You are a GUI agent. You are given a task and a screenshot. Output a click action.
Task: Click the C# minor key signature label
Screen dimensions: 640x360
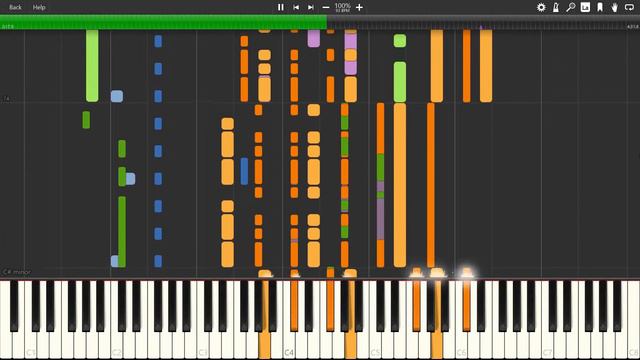pyautogui.click(x=17, y=272)
